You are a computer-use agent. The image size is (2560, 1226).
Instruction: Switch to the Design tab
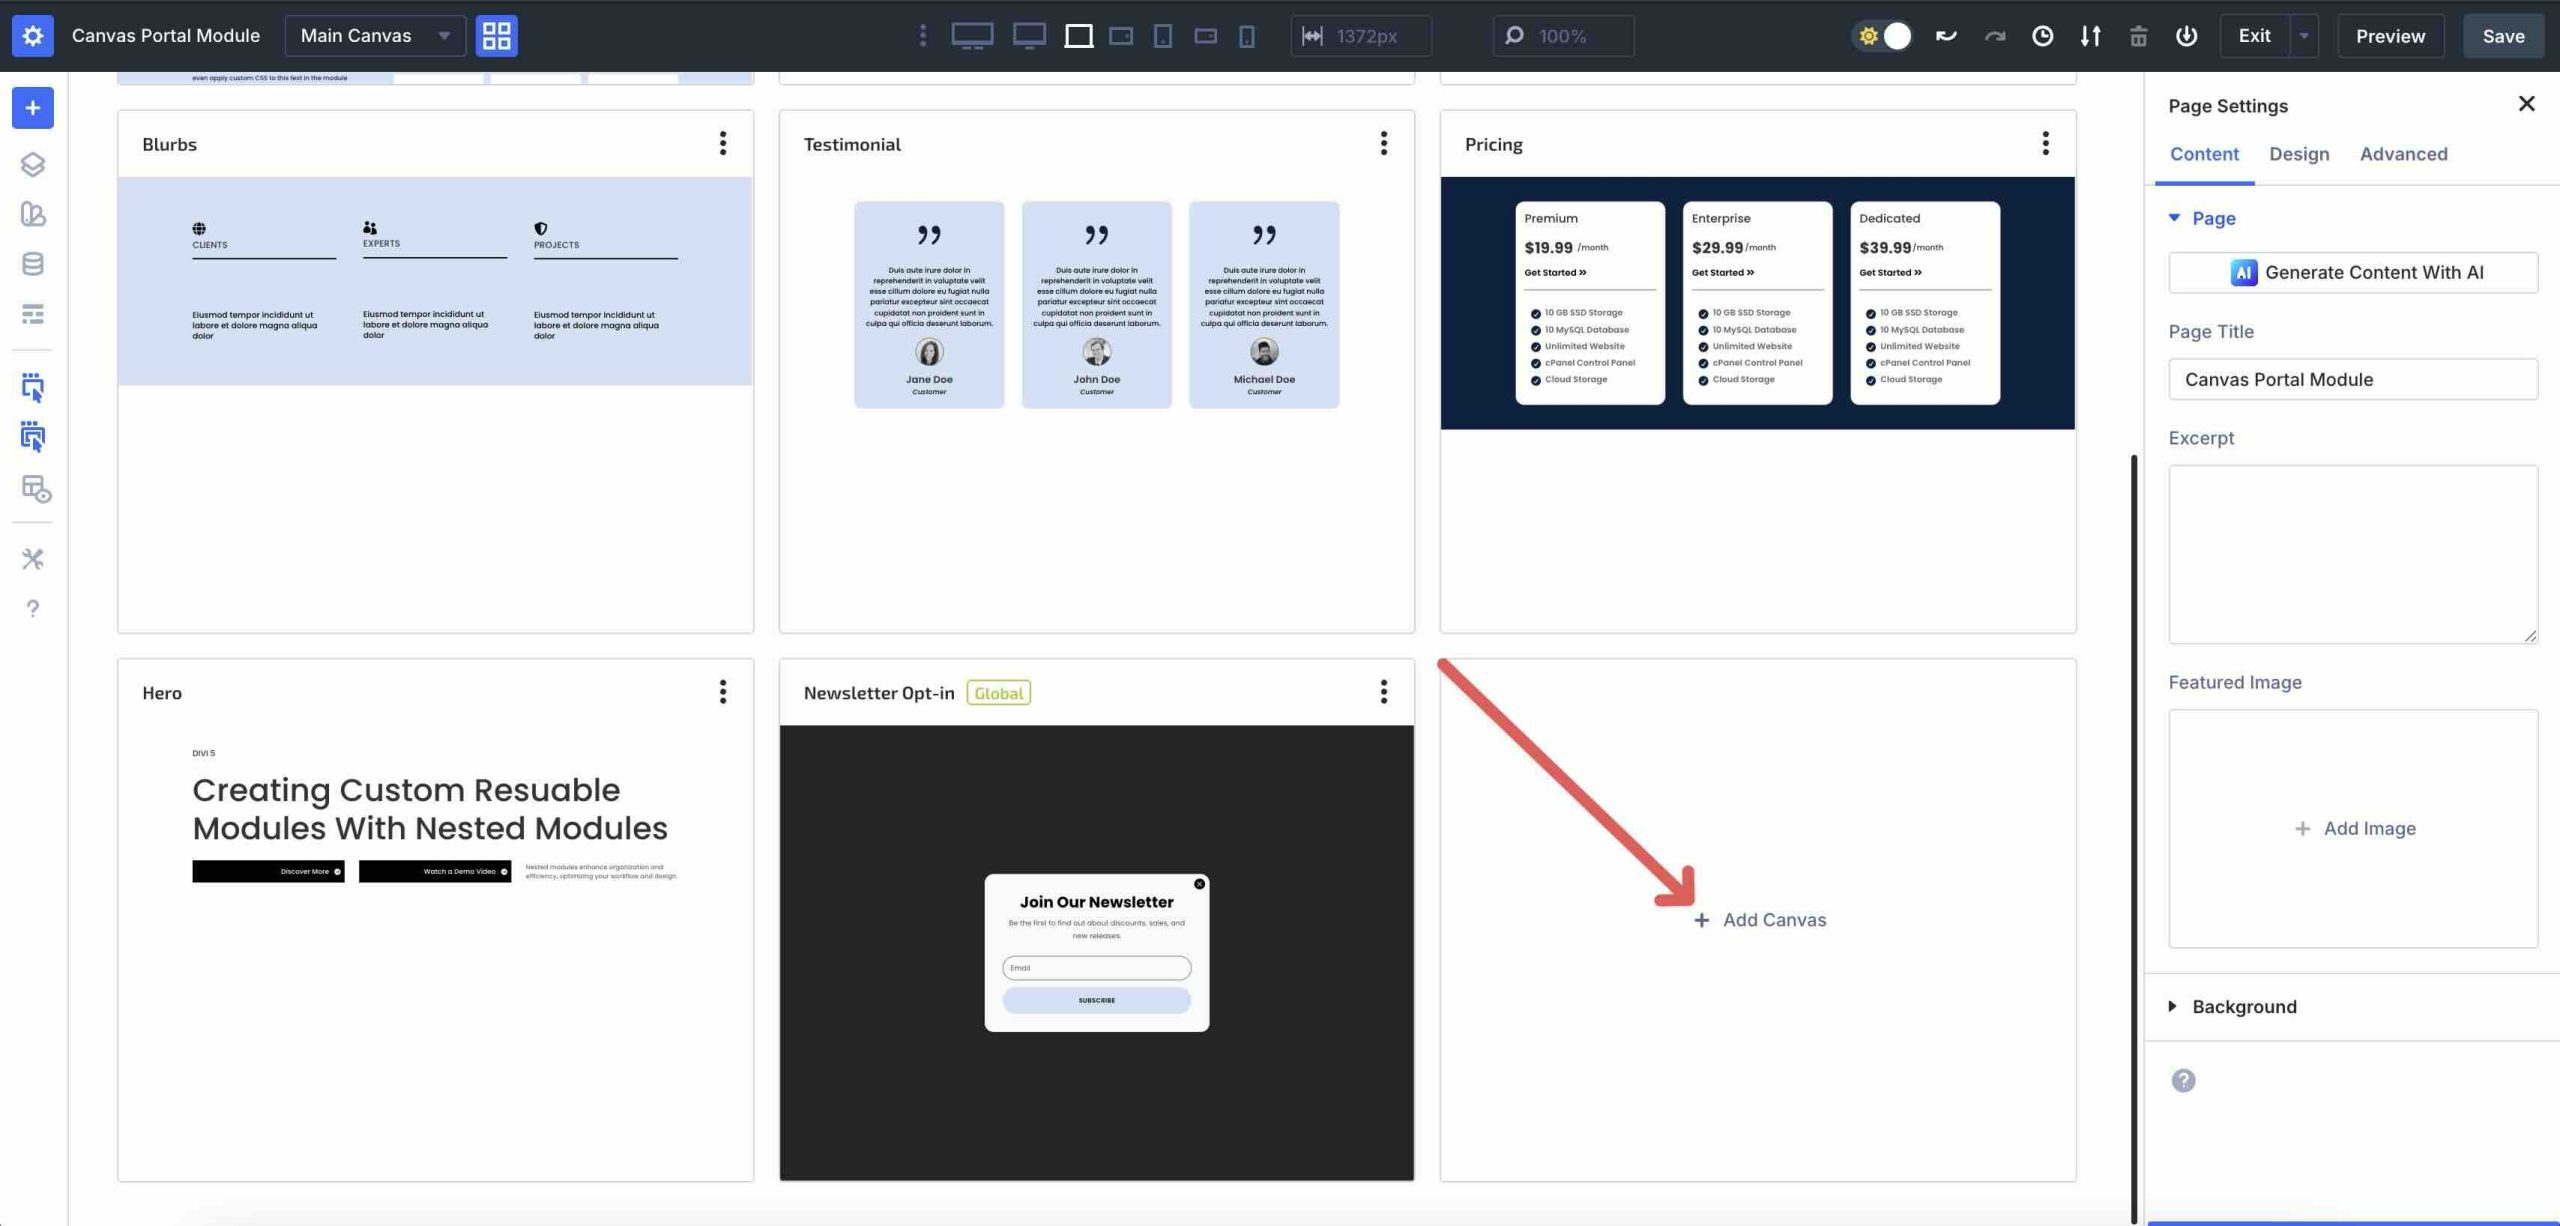(2298, 154)
